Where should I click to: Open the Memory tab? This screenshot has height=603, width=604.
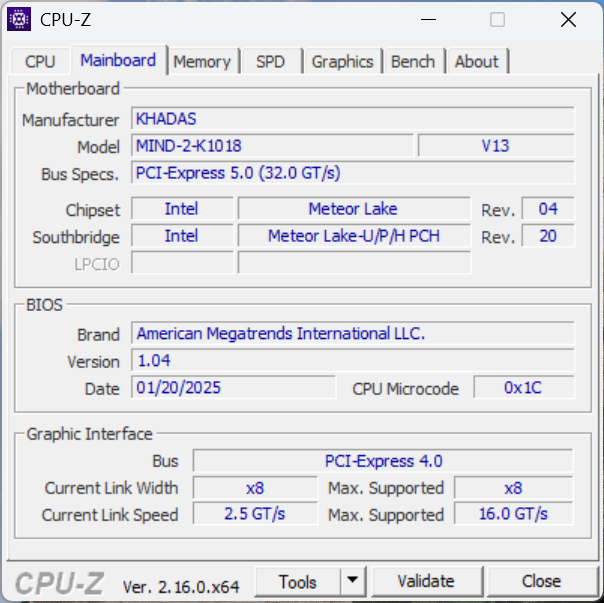(x=202, y=61)
